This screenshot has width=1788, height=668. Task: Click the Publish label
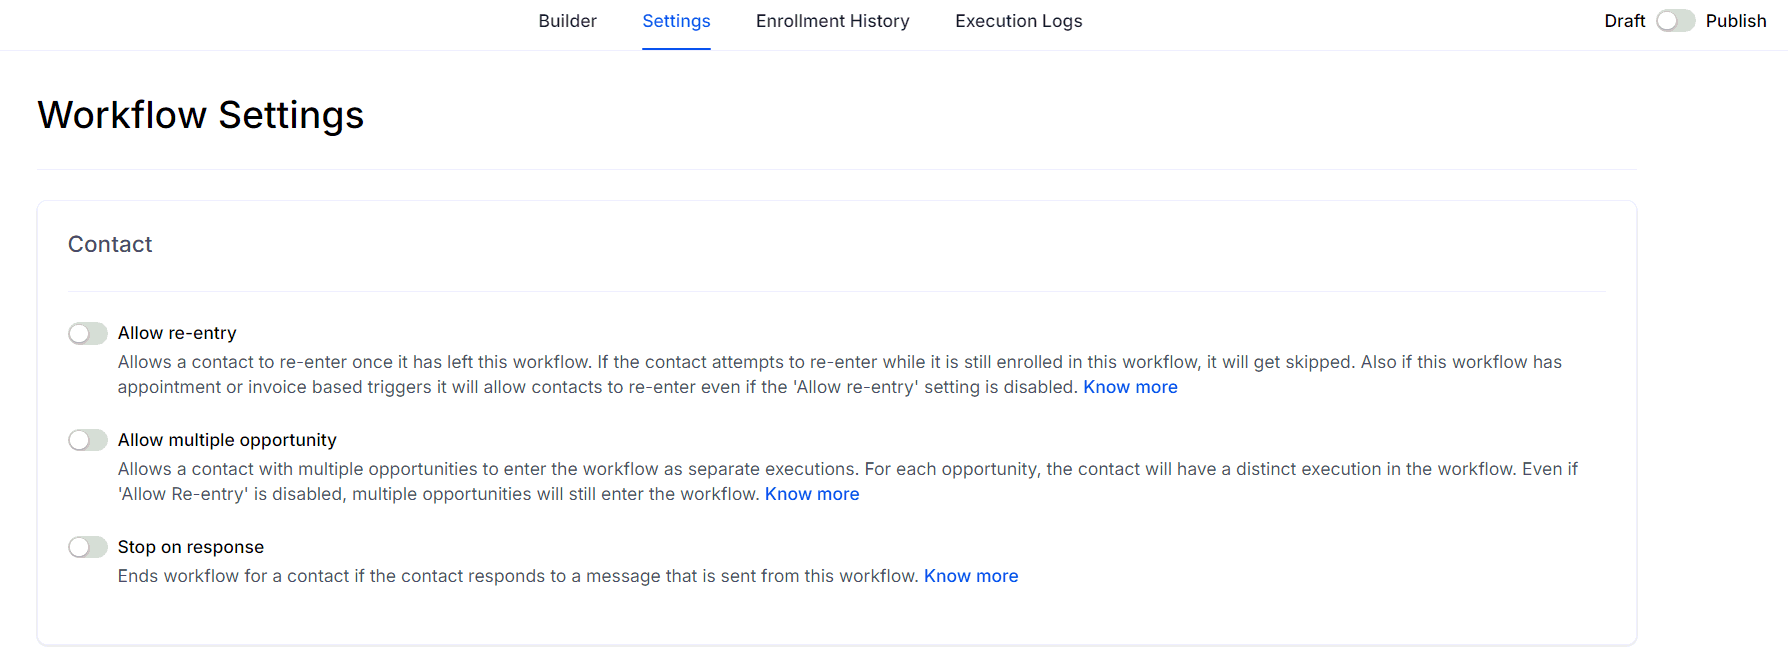1735,21
